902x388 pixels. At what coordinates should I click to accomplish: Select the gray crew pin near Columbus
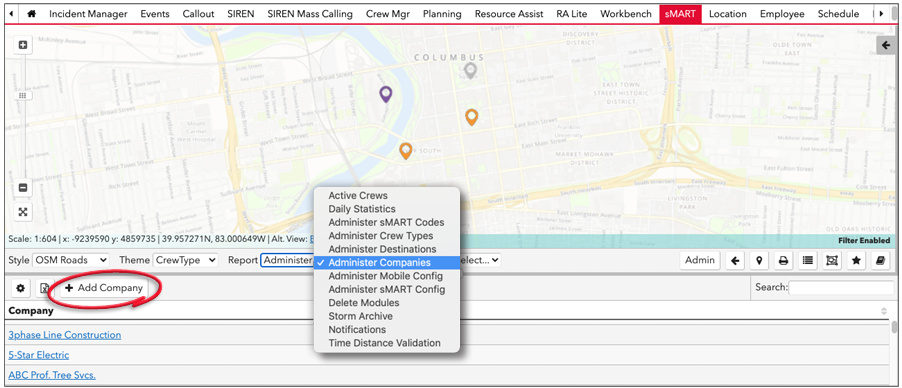pyautogui.click(x=471, y=70)
